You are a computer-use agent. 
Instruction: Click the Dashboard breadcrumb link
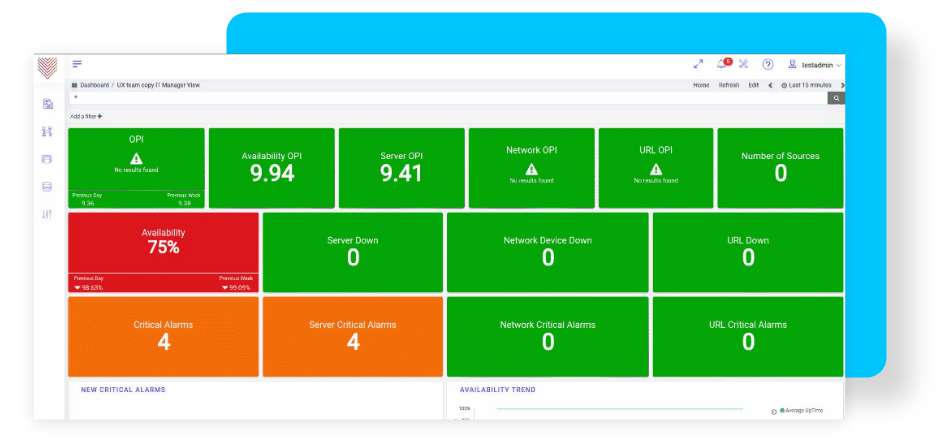click(94, 85)
